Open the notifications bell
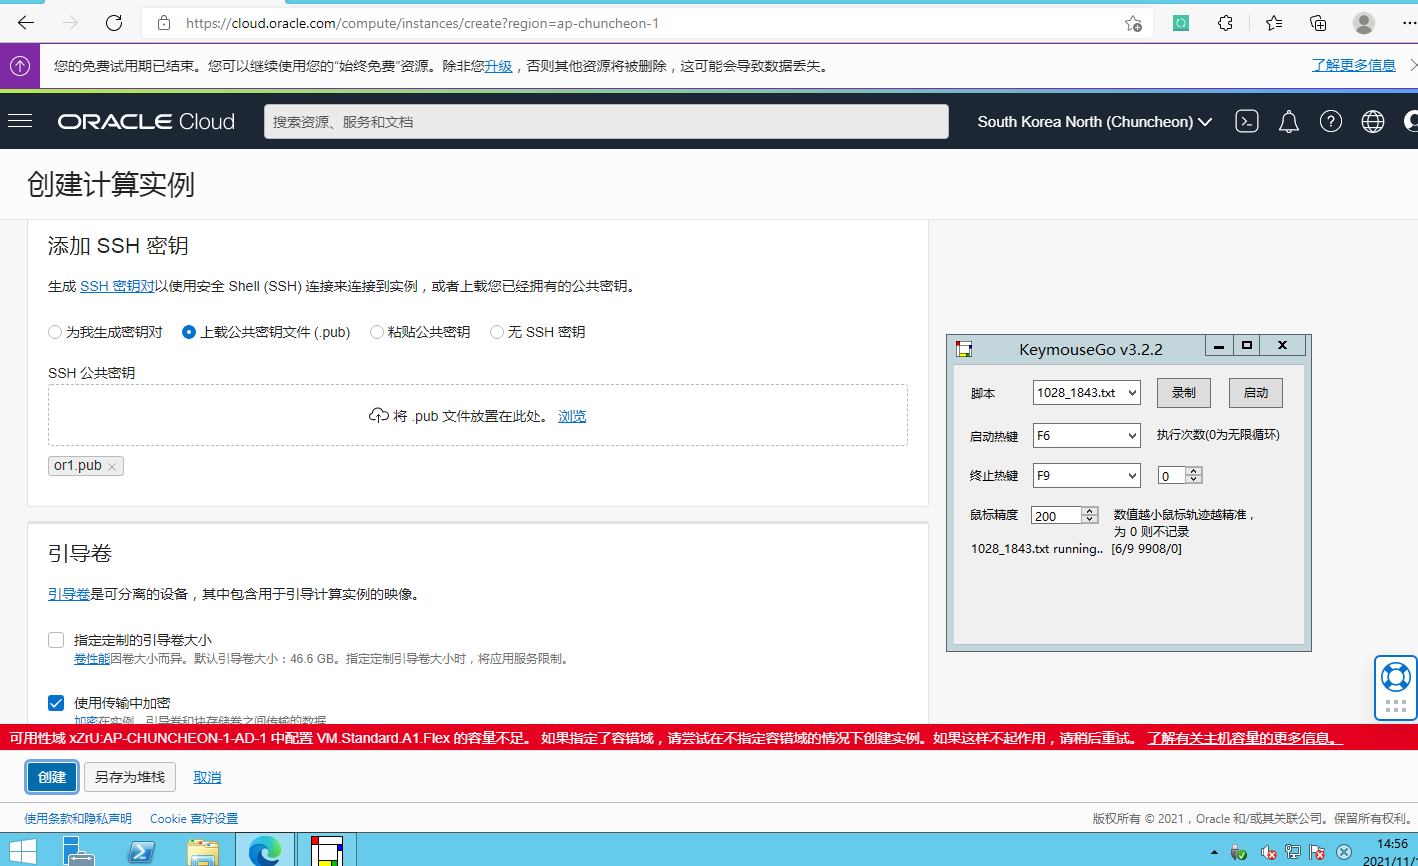The width and height of the screenshot is (1418, 866). coord(1289,121)
